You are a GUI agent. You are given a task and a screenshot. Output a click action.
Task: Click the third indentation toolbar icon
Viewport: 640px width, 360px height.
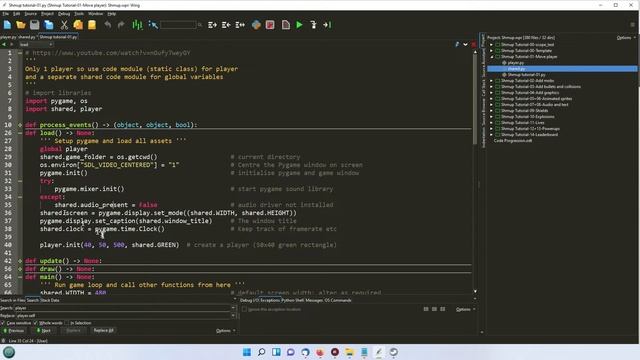tap(240, 25)
